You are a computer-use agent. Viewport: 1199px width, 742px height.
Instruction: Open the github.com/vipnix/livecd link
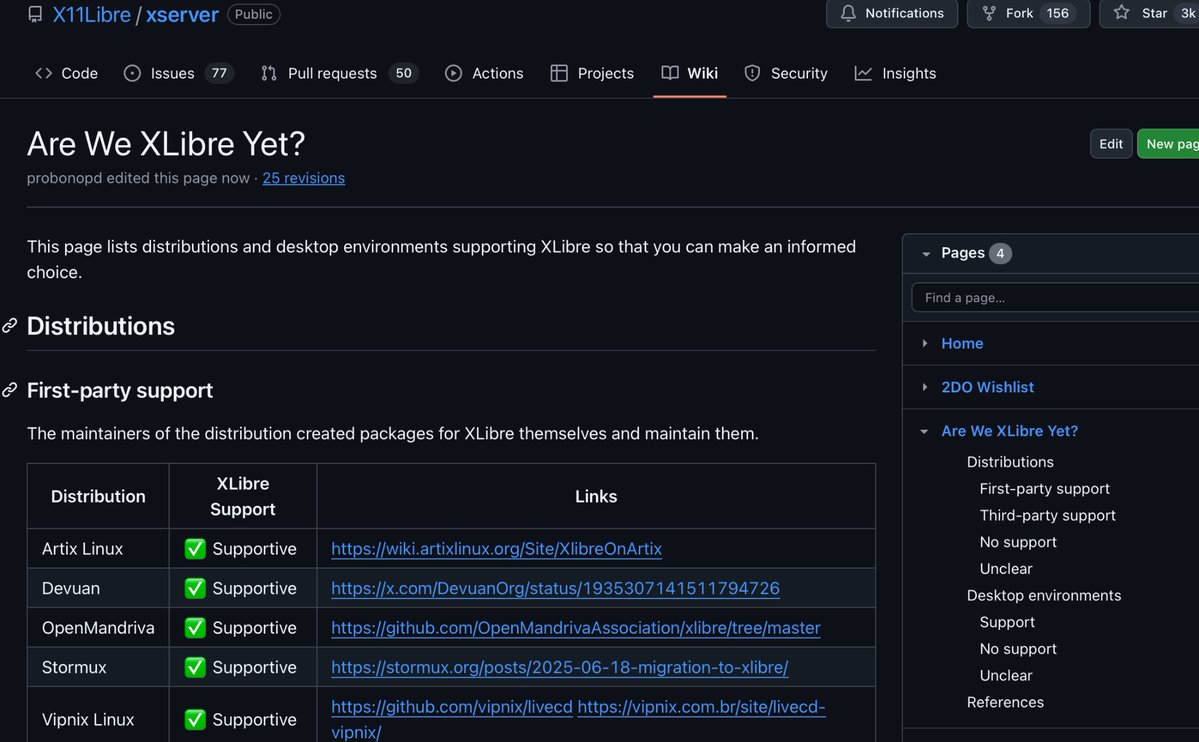[452, 707]
